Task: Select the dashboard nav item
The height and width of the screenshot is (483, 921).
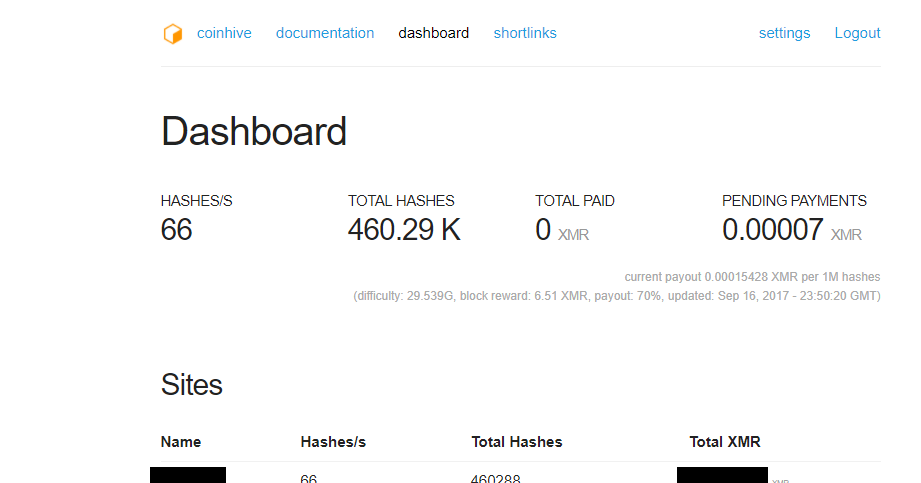Action: point(433,33)
